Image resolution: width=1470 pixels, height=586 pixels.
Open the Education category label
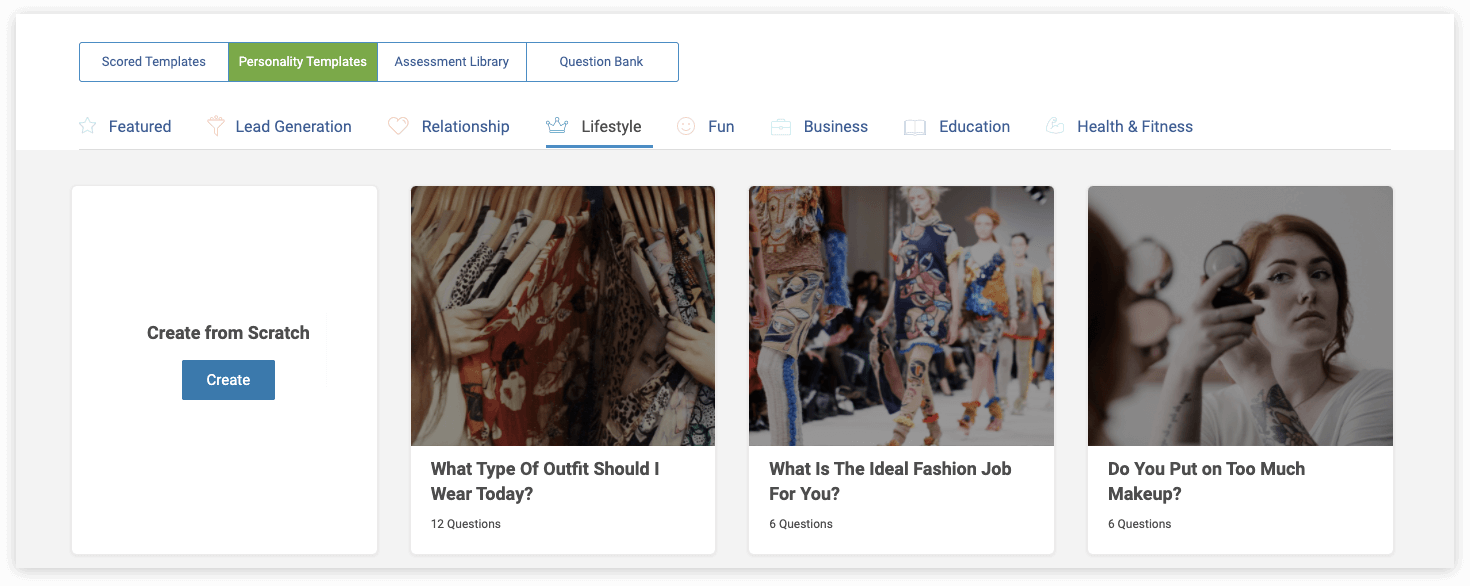tap(974, 127)
